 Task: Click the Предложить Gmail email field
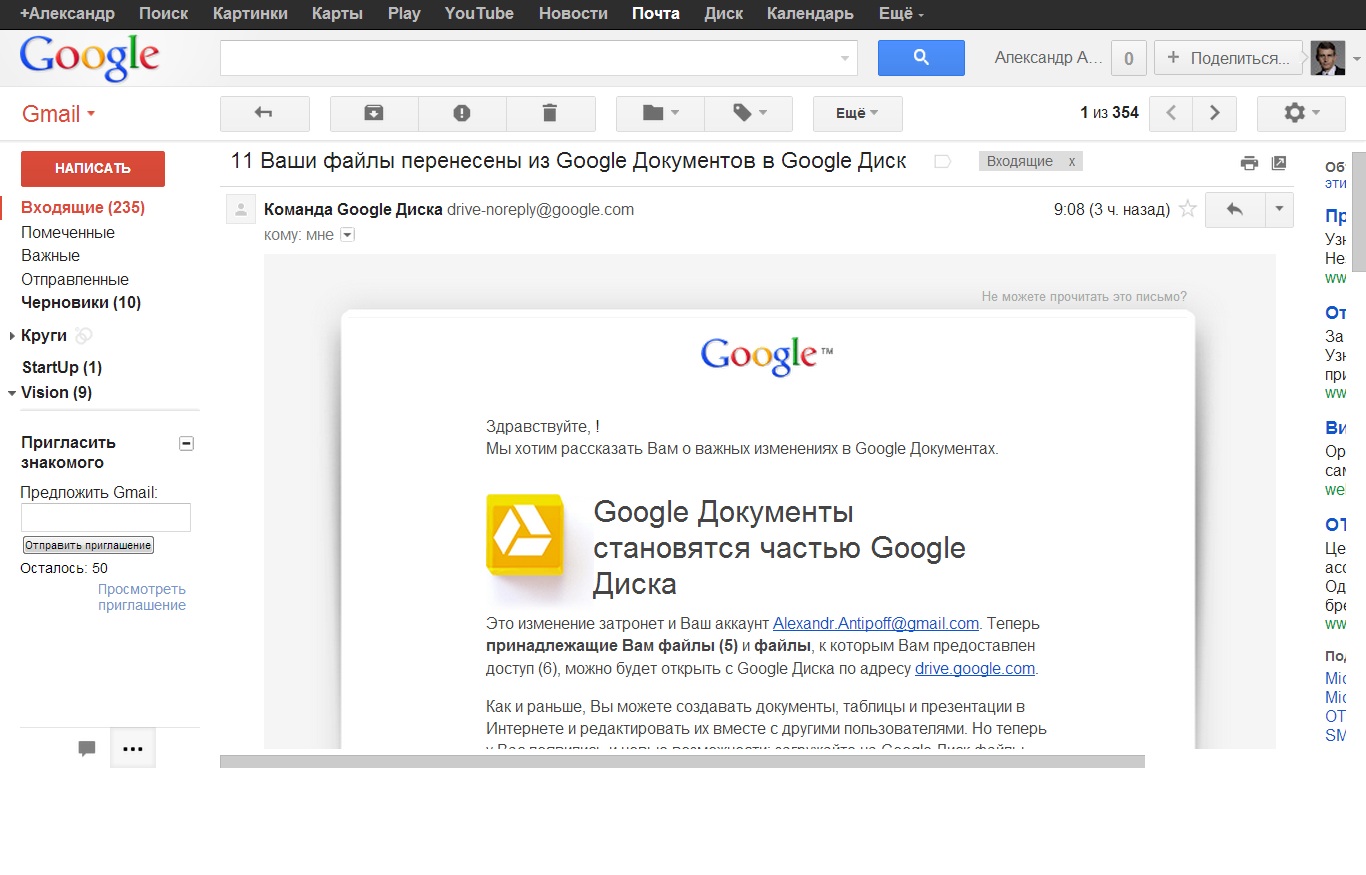[x=106, y=517]
